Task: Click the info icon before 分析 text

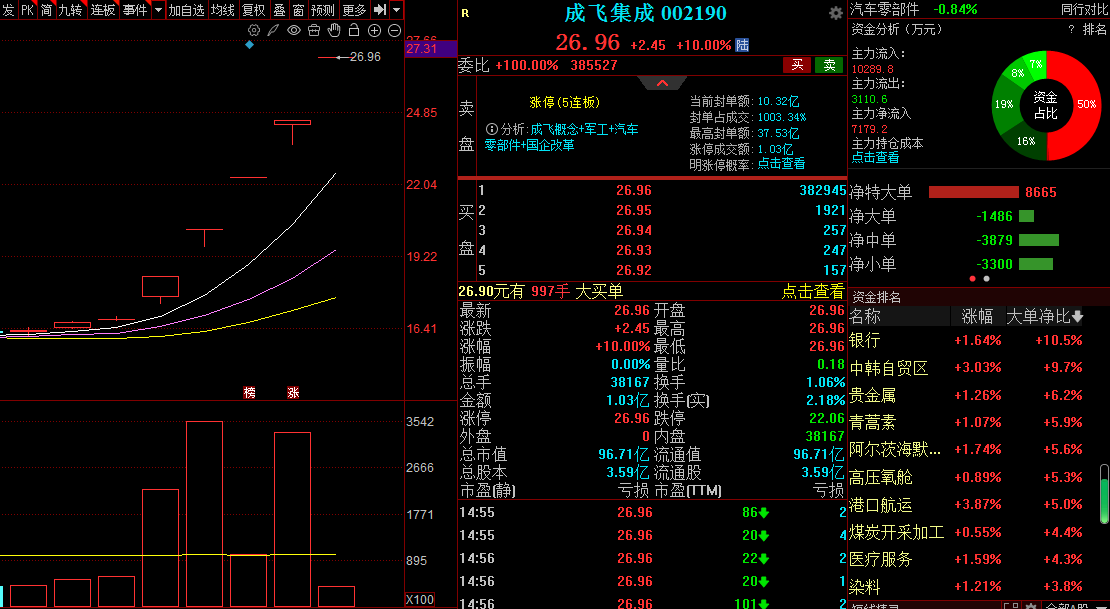Action: (x=491, y=130)
